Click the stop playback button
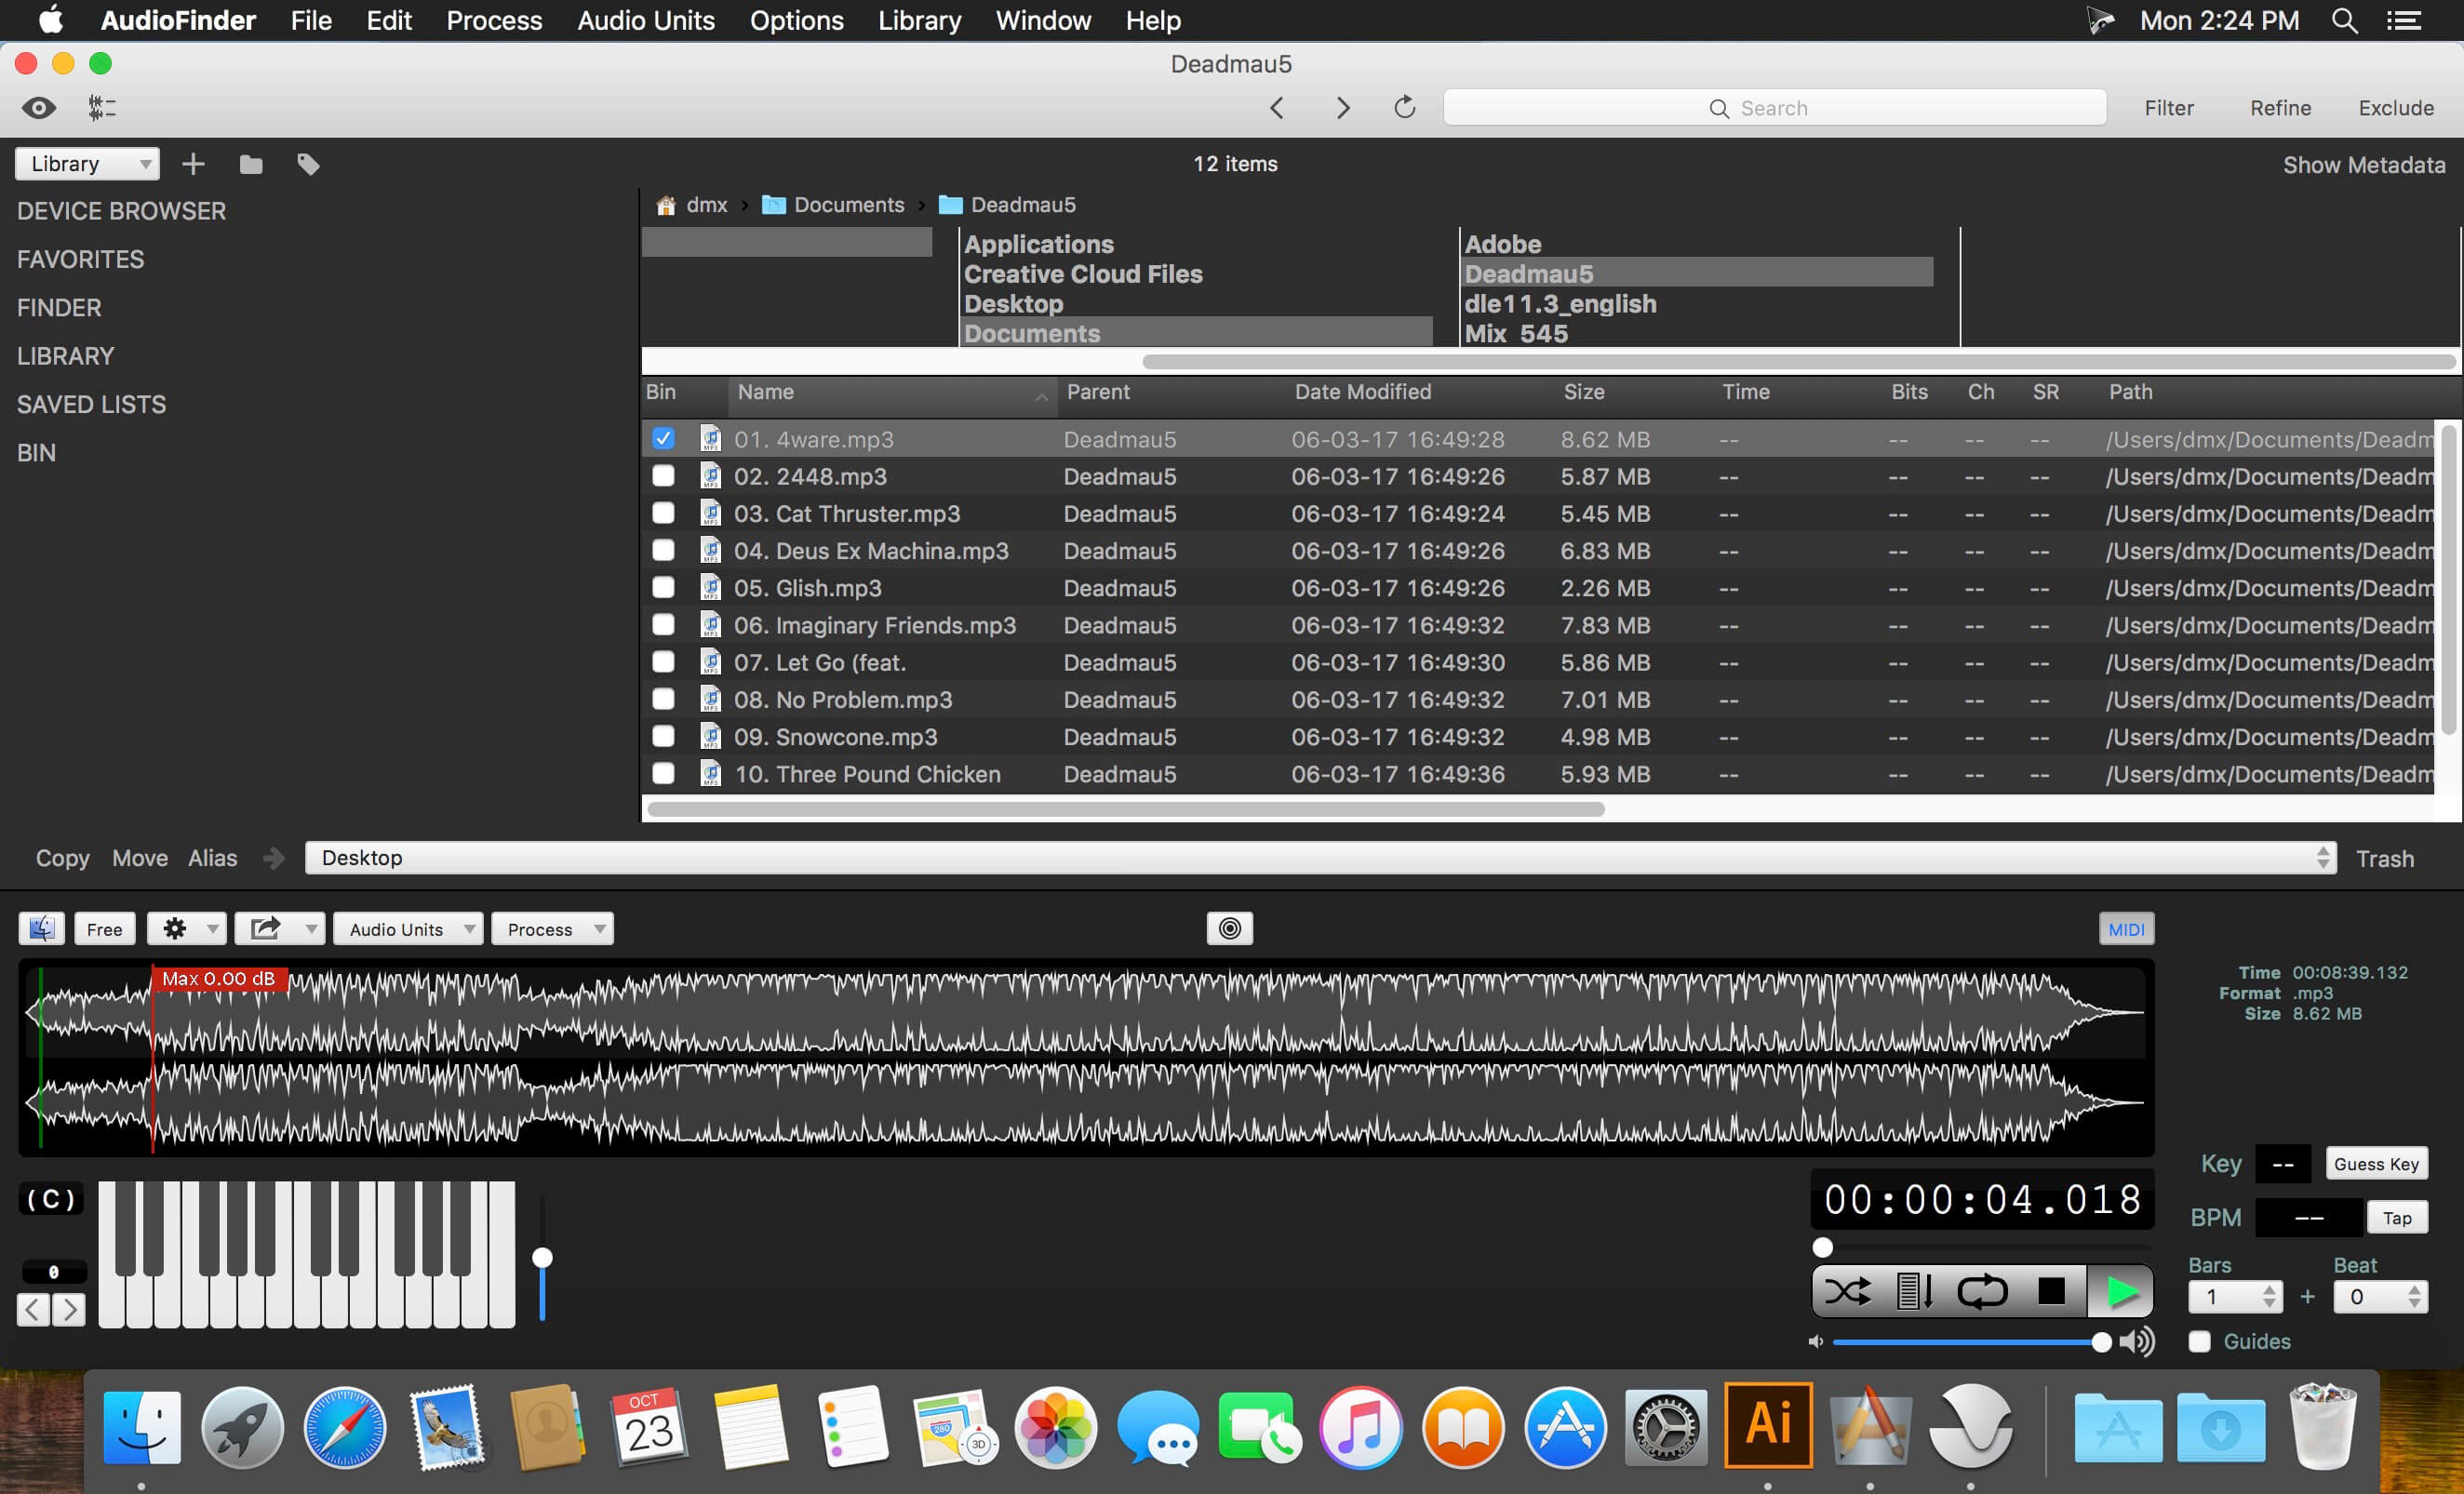 2051,1291
